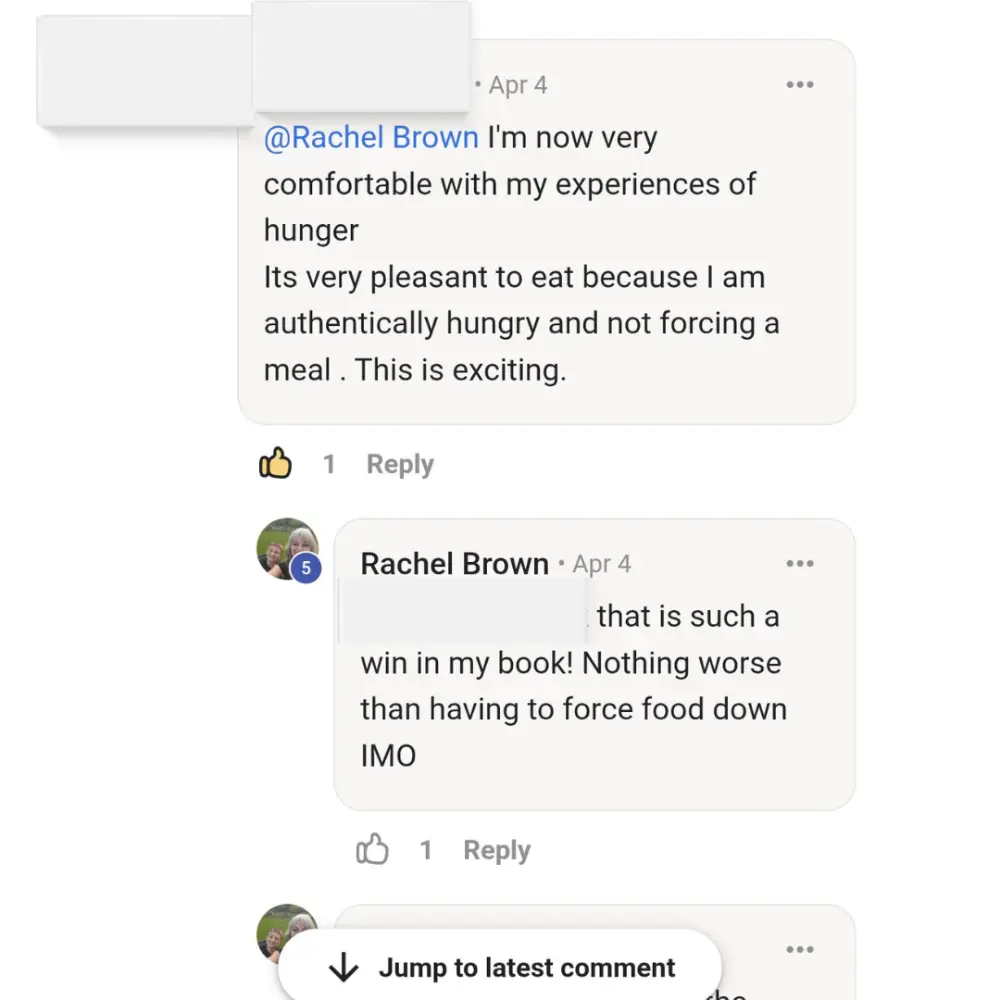This screenshot has width=1000, height=1000.
Task: Click the Apr 4 timestamp on top comment
Action: (517, 85)
